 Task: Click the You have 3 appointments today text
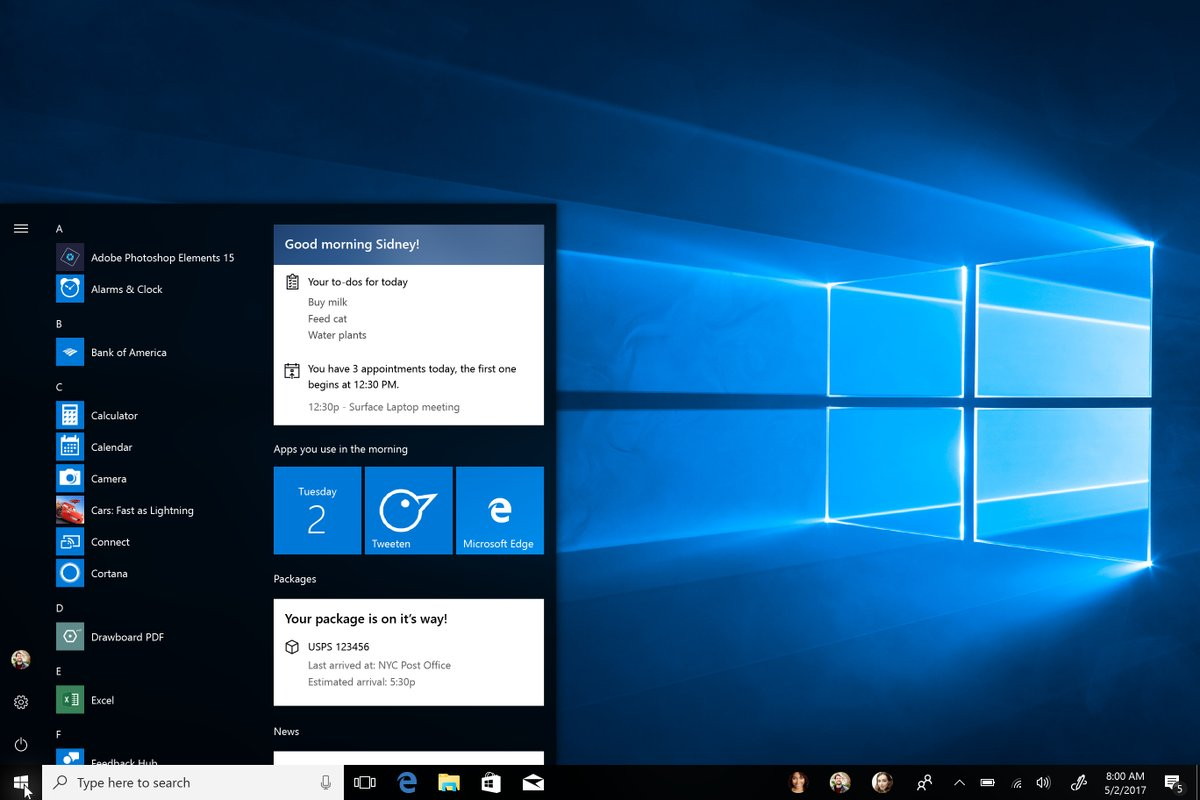(x=412, y=376)
